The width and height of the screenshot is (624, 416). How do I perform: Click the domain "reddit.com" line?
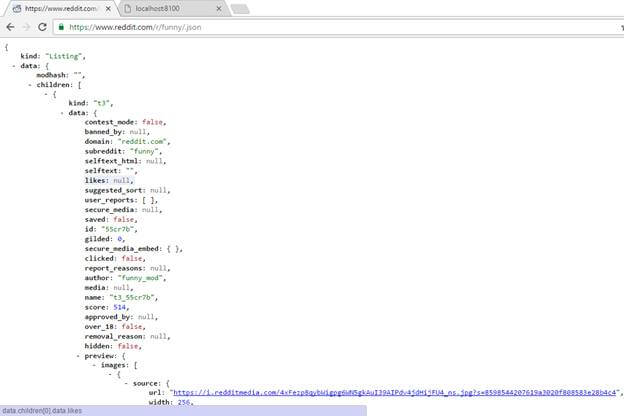[x=127, y=141]
